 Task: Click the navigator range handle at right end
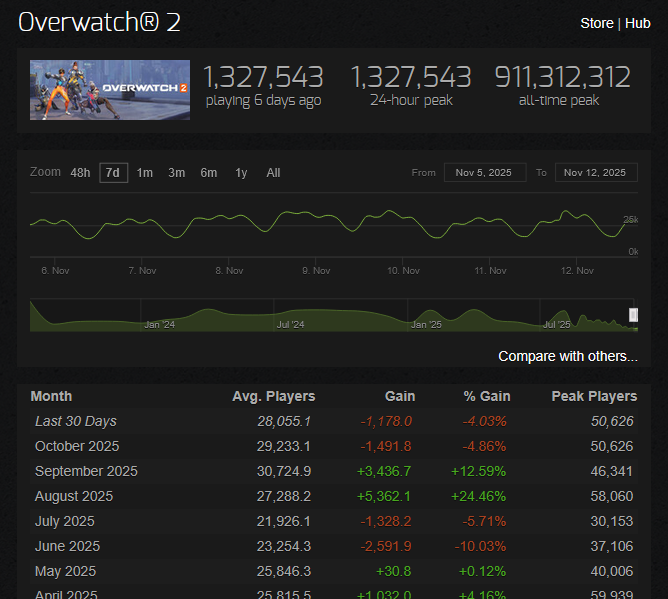point(633,315)
